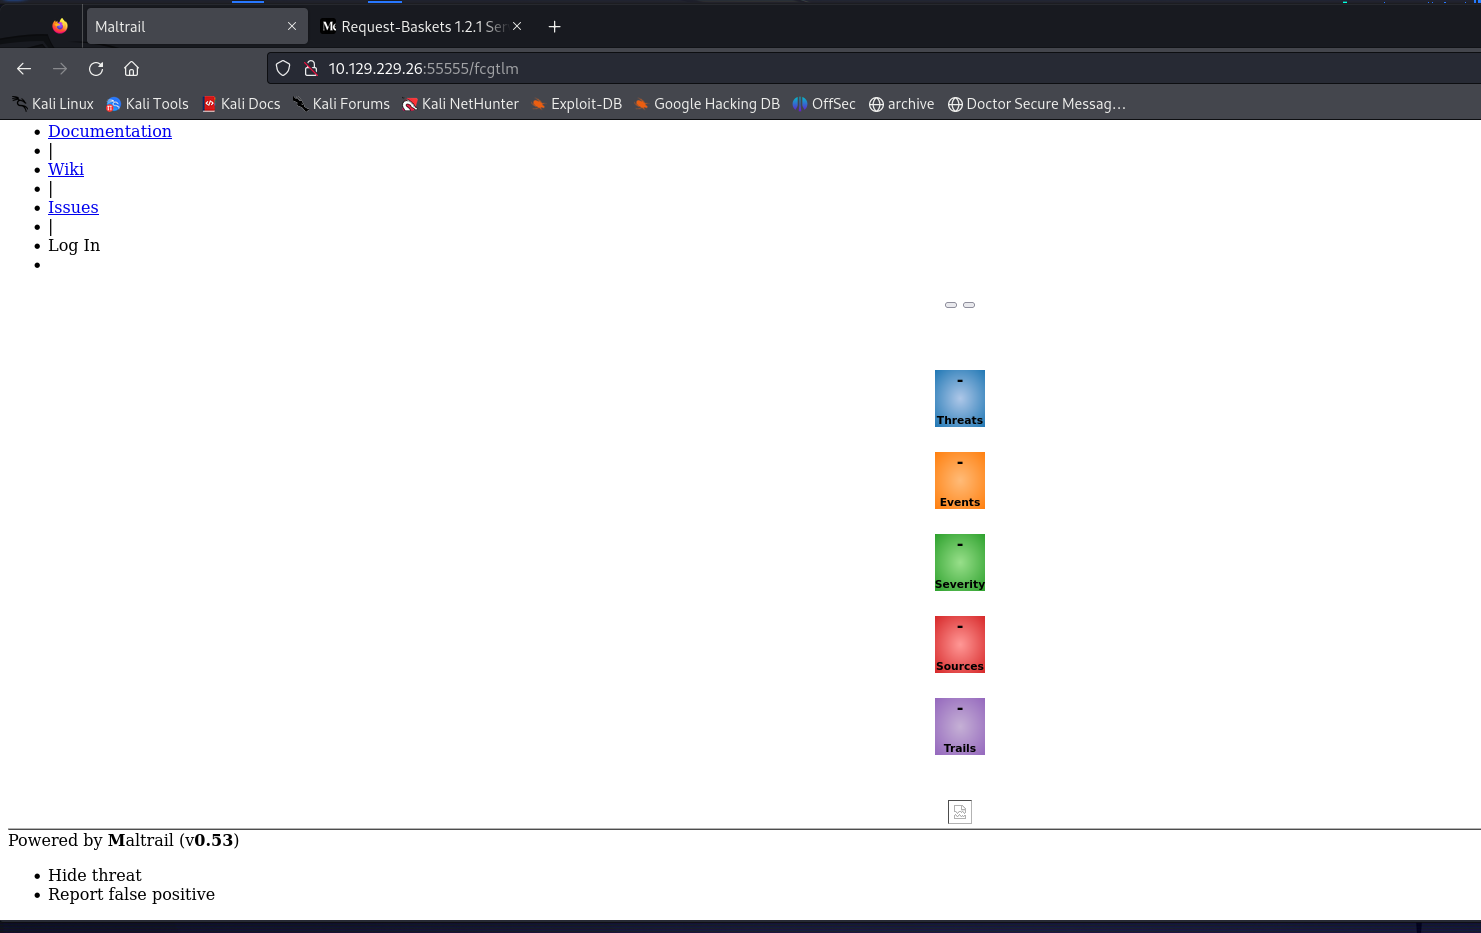Switch to the Request-Baskets 1.2.1 tab
Screen dimensions: 1481x933
tap(415, 27)
